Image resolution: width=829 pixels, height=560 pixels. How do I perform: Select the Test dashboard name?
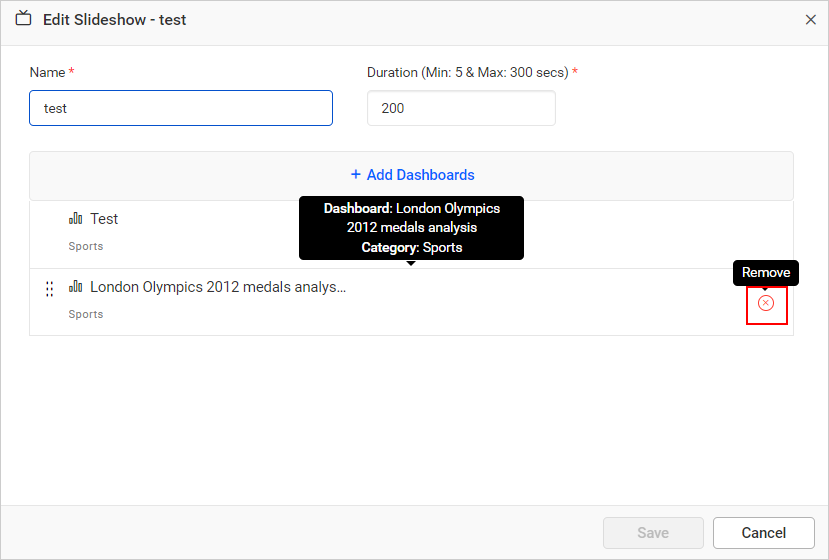pos(104,219)
